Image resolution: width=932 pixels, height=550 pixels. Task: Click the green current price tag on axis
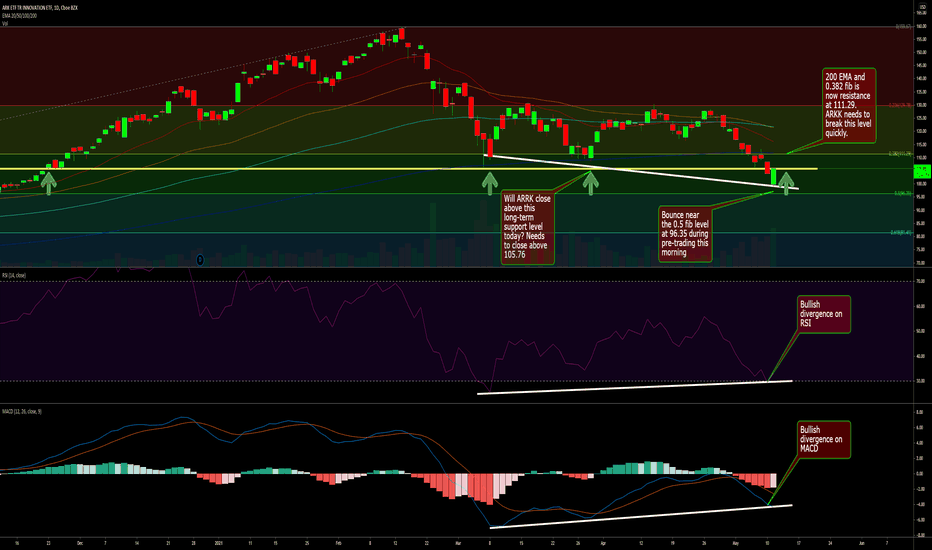[922, 172]
